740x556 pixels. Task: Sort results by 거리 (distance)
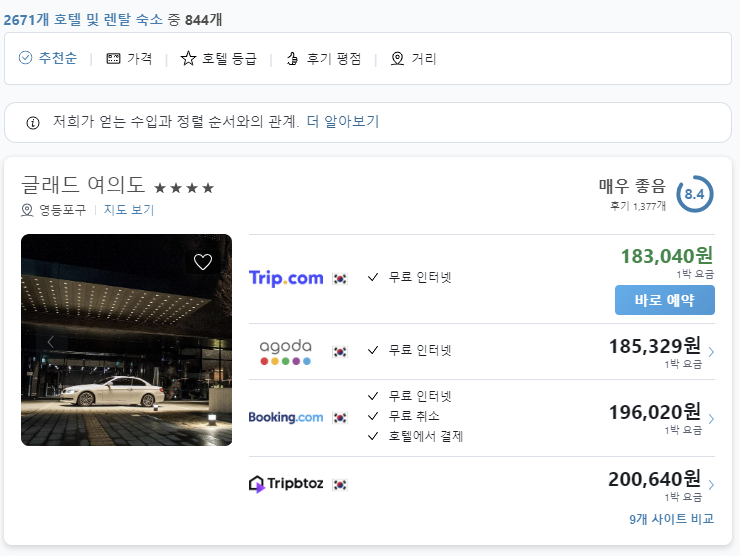[413, 59]
